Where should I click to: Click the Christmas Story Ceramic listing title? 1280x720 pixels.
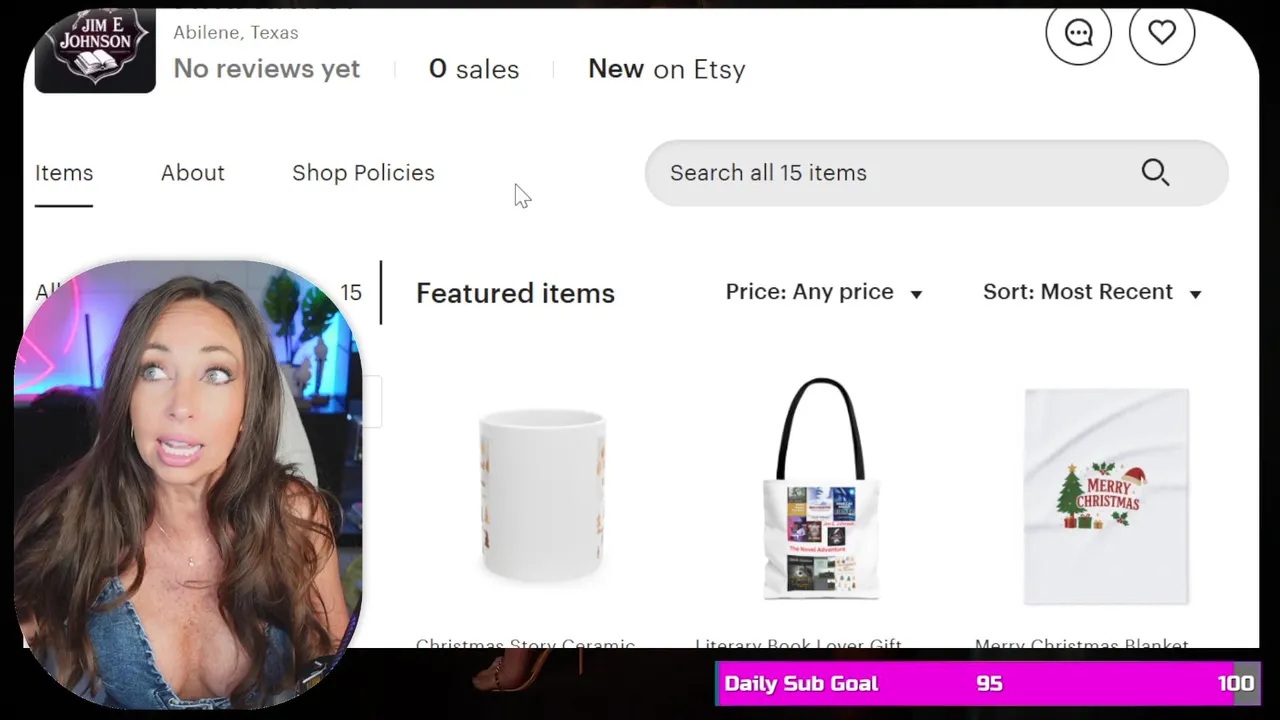(525, 643)
